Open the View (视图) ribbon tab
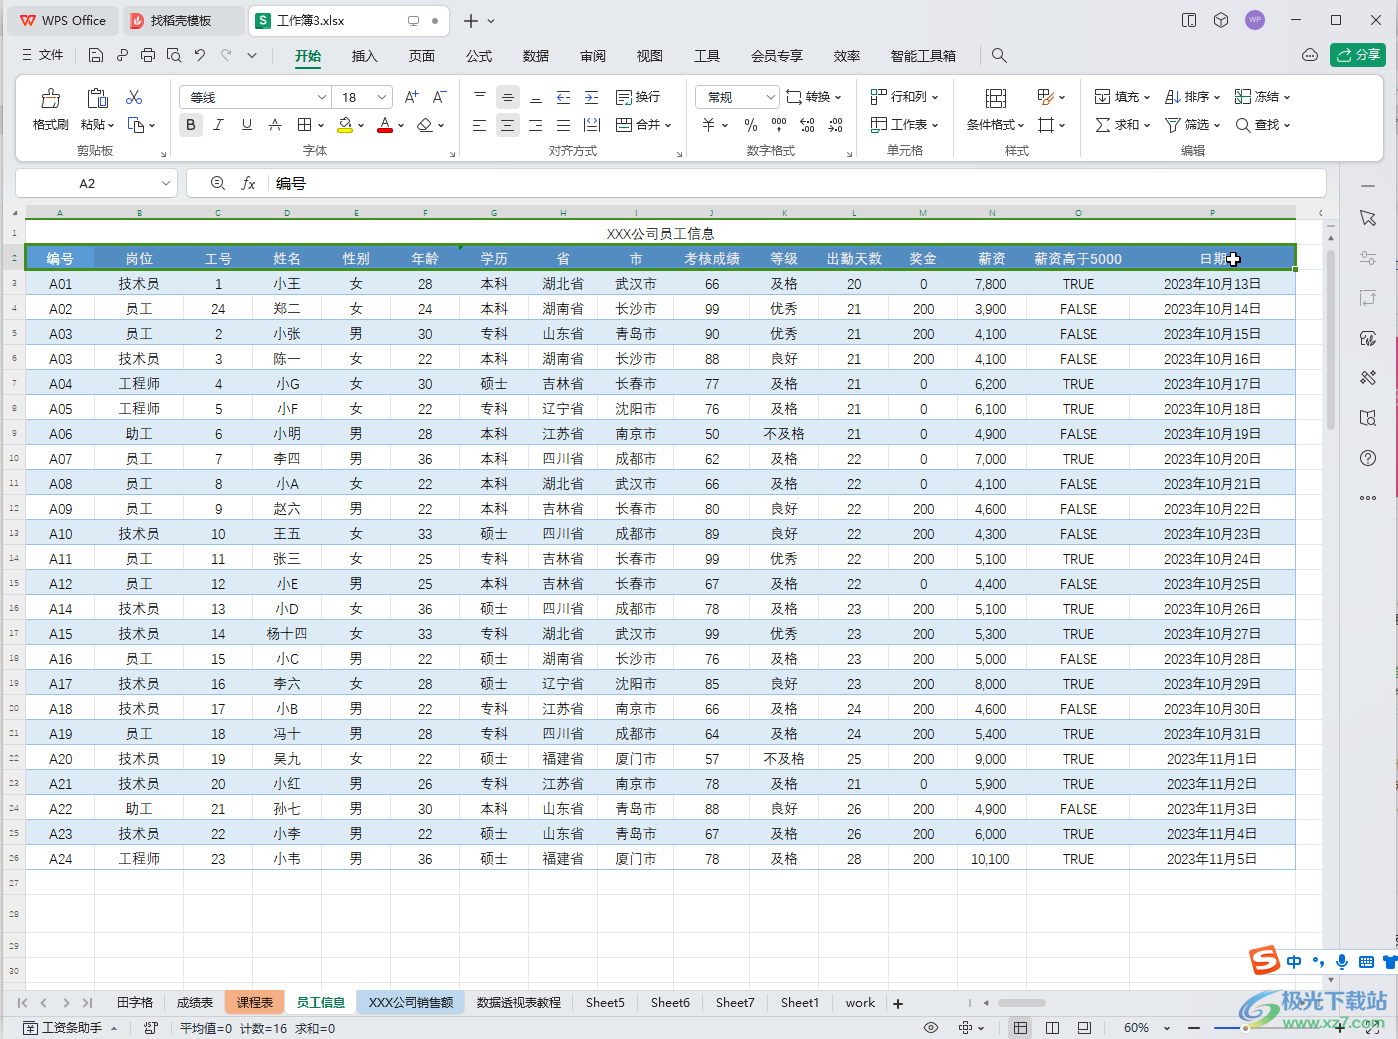 (x=650, y=56)
